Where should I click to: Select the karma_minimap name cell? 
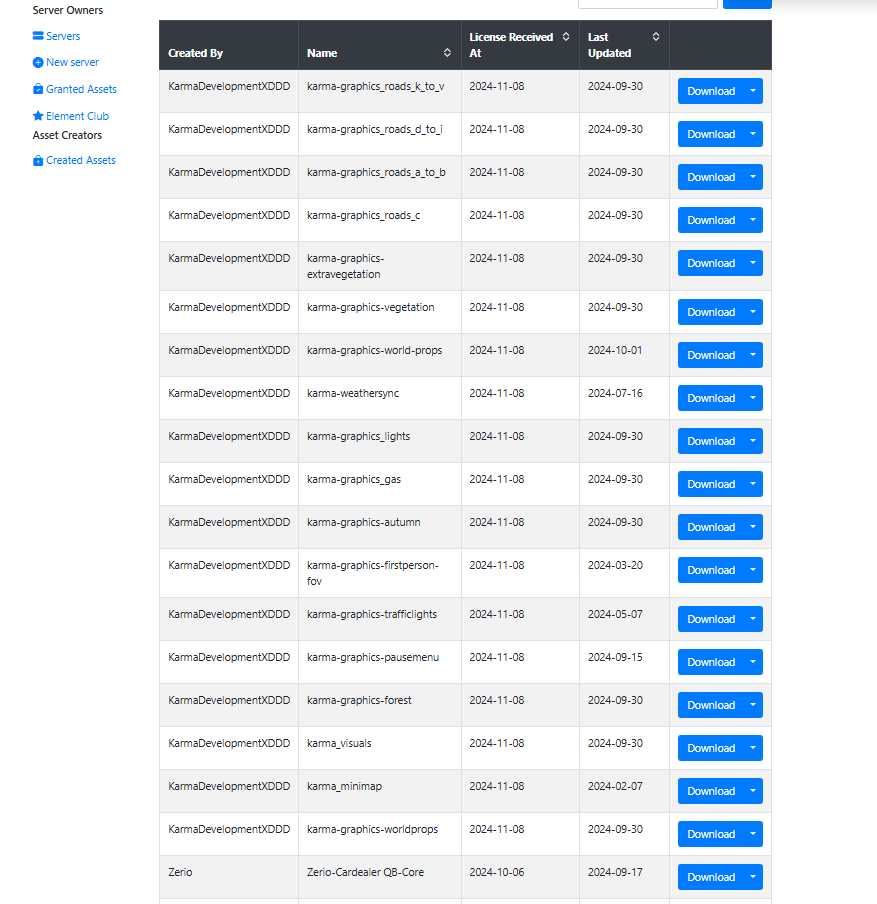(379, 791)
